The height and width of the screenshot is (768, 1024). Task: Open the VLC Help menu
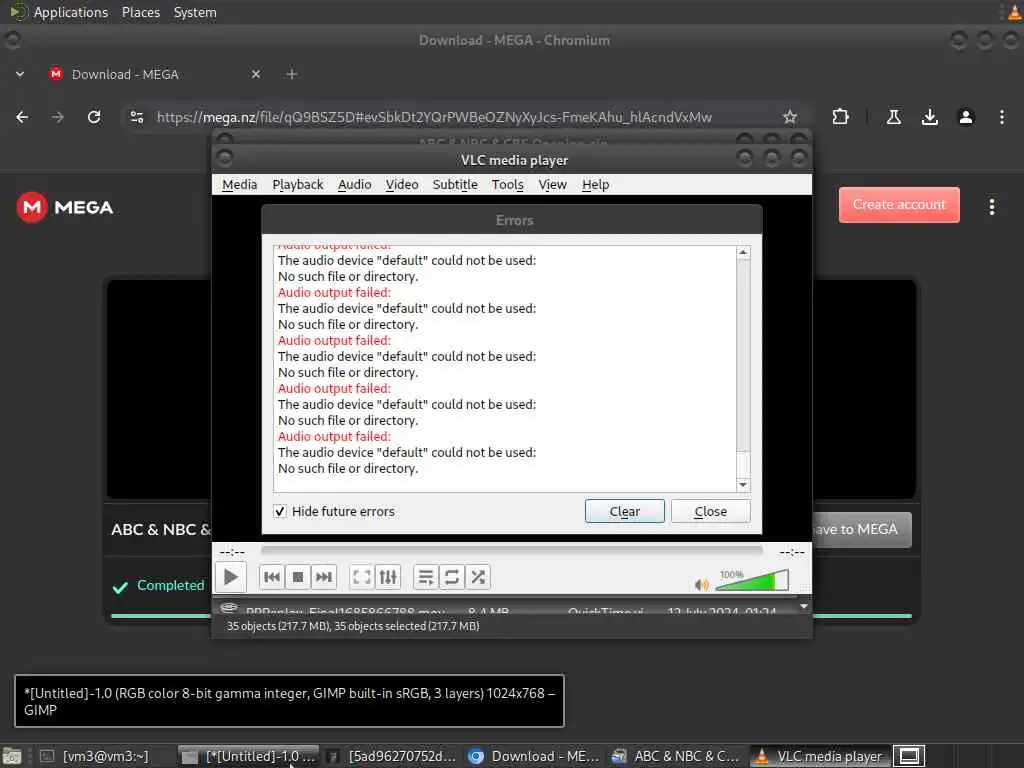[596, 185]
